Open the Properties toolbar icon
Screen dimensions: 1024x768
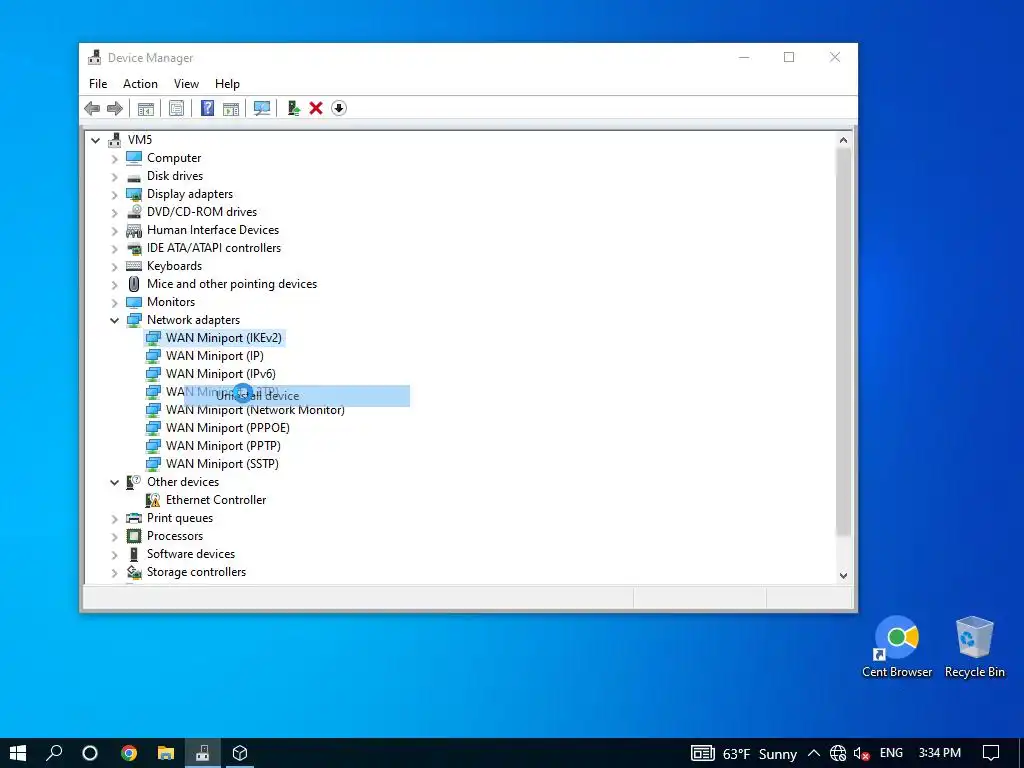[x=176, y=108]
